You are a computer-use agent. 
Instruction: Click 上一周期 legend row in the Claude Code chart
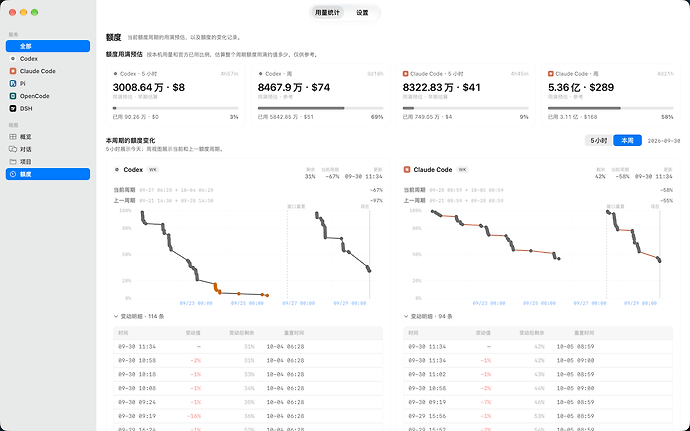pyautogui.click(x=538, y=200)
